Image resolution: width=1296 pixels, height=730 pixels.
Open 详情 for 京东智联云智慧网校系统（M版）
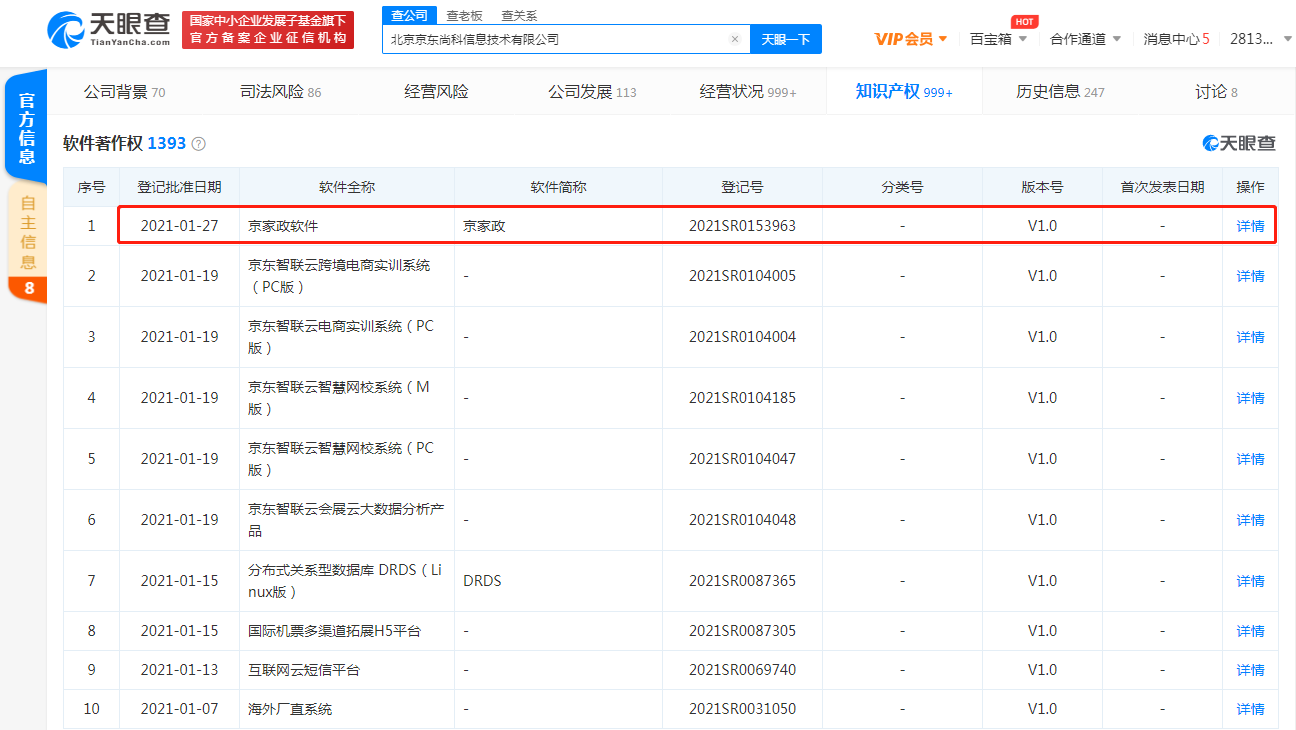click(1250, 398)
